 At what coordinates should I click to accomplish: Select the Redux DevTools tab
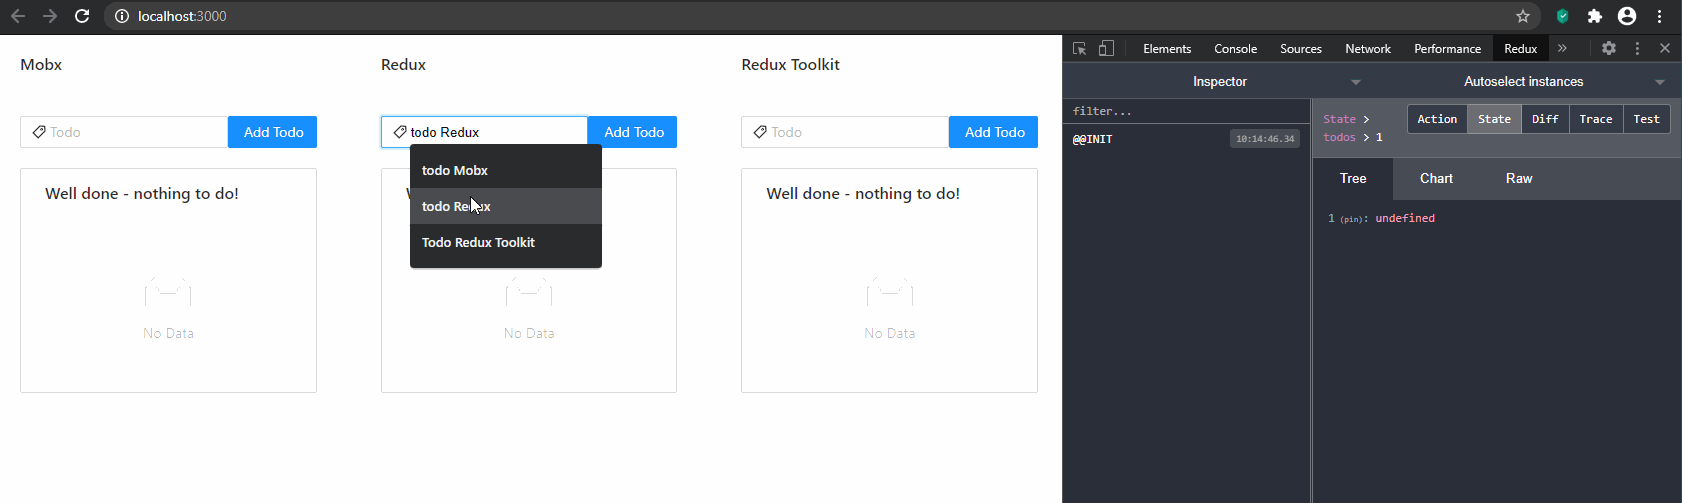click(x=1520, y=49)
